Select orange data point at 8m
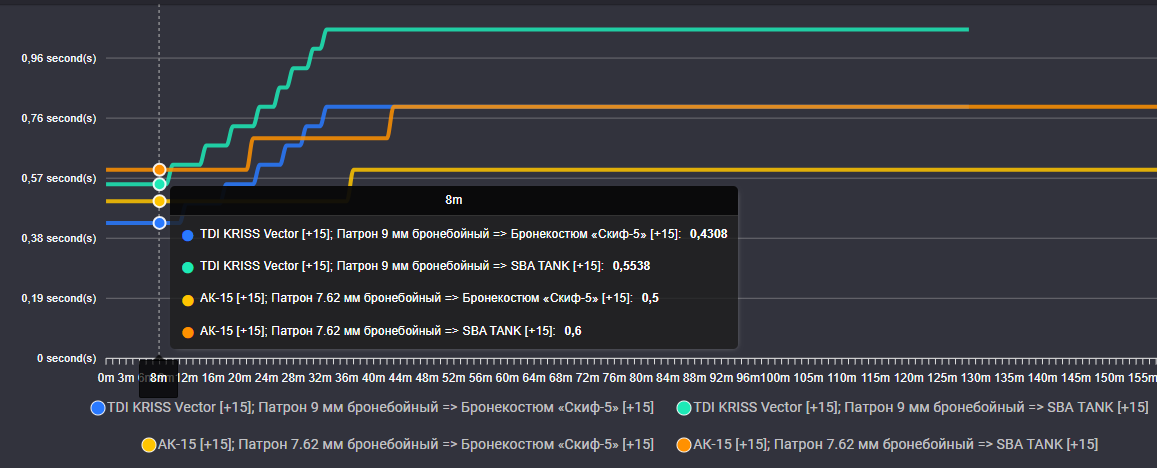 [x=159, y=170]
